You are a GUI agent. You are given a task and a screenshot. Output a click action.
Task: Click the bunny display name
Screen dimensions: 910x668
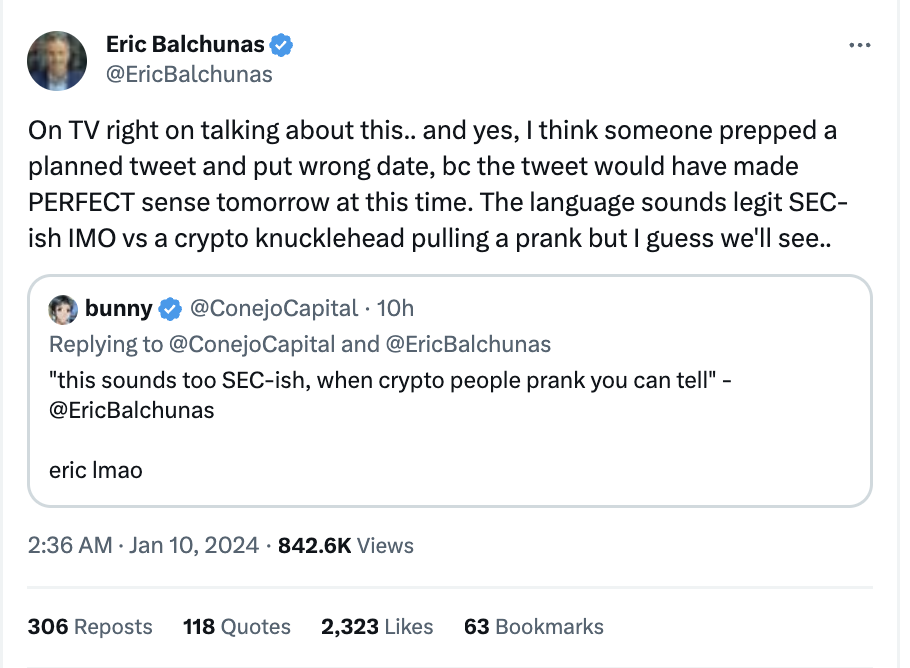[118, 309]
